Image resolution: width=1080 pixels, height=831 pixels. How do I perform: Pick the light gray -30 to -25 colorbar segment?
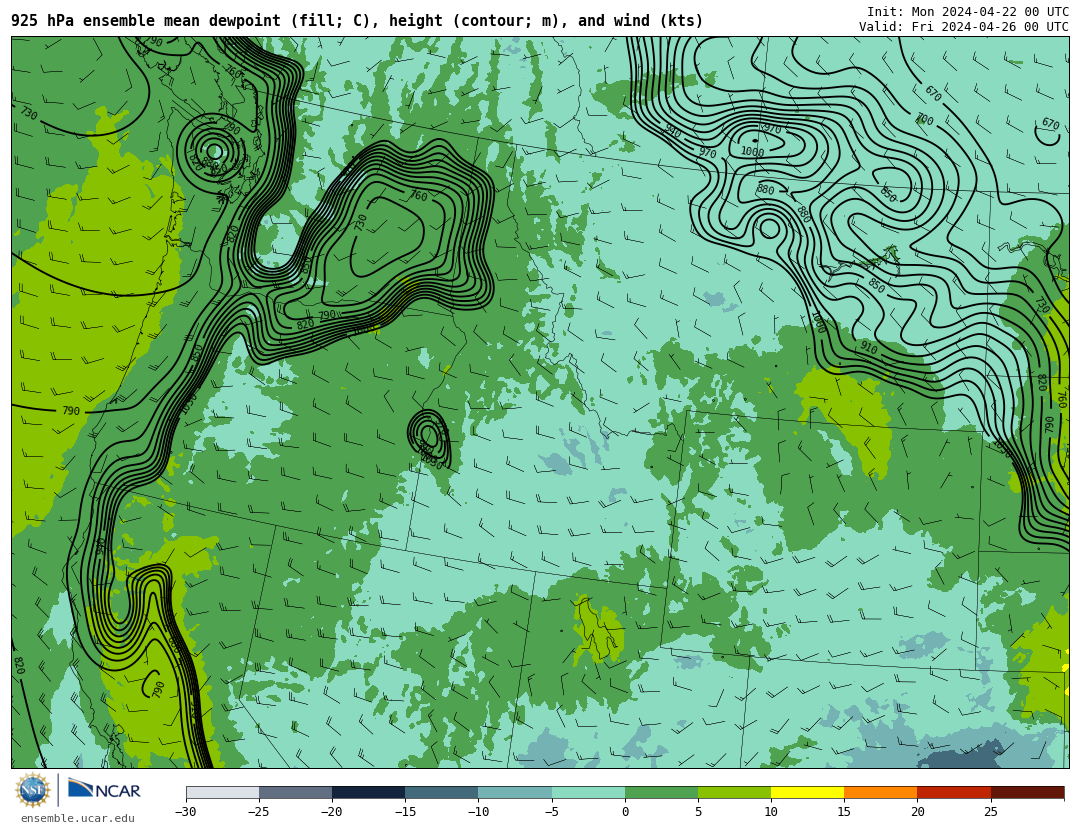click(x=222, y=793)
